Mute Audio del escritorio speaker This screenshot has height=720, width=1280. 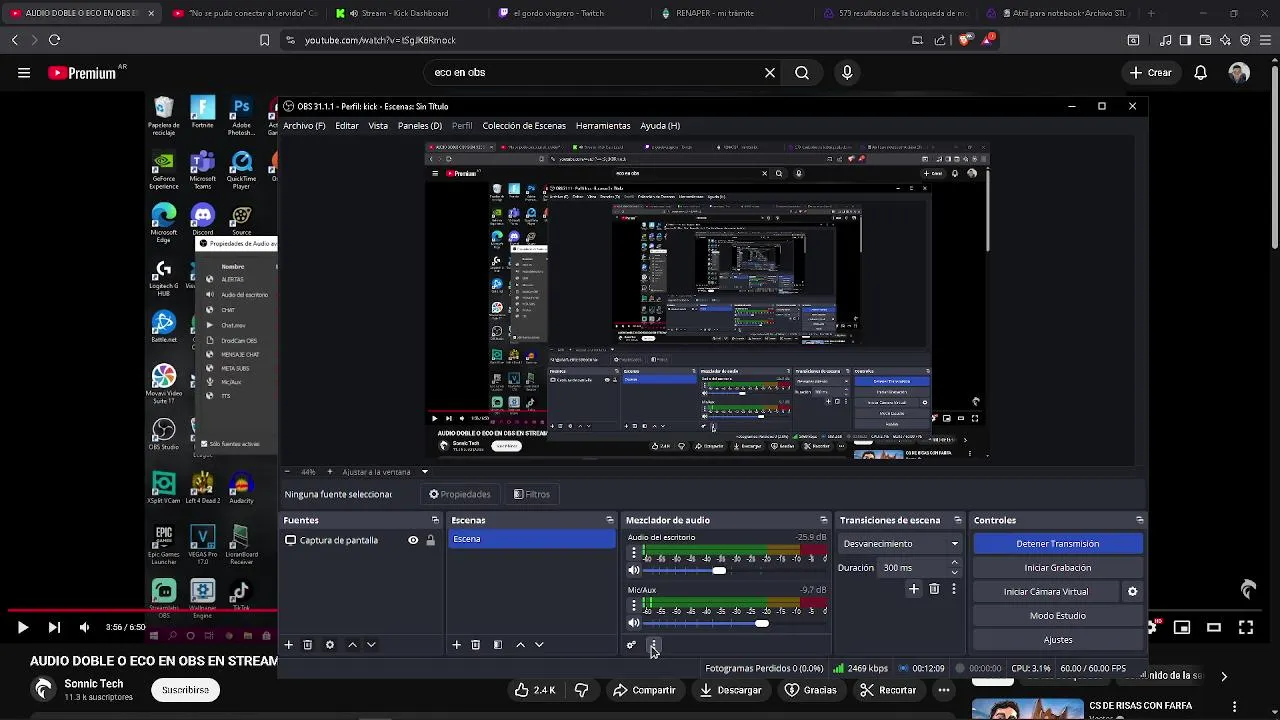634,570
